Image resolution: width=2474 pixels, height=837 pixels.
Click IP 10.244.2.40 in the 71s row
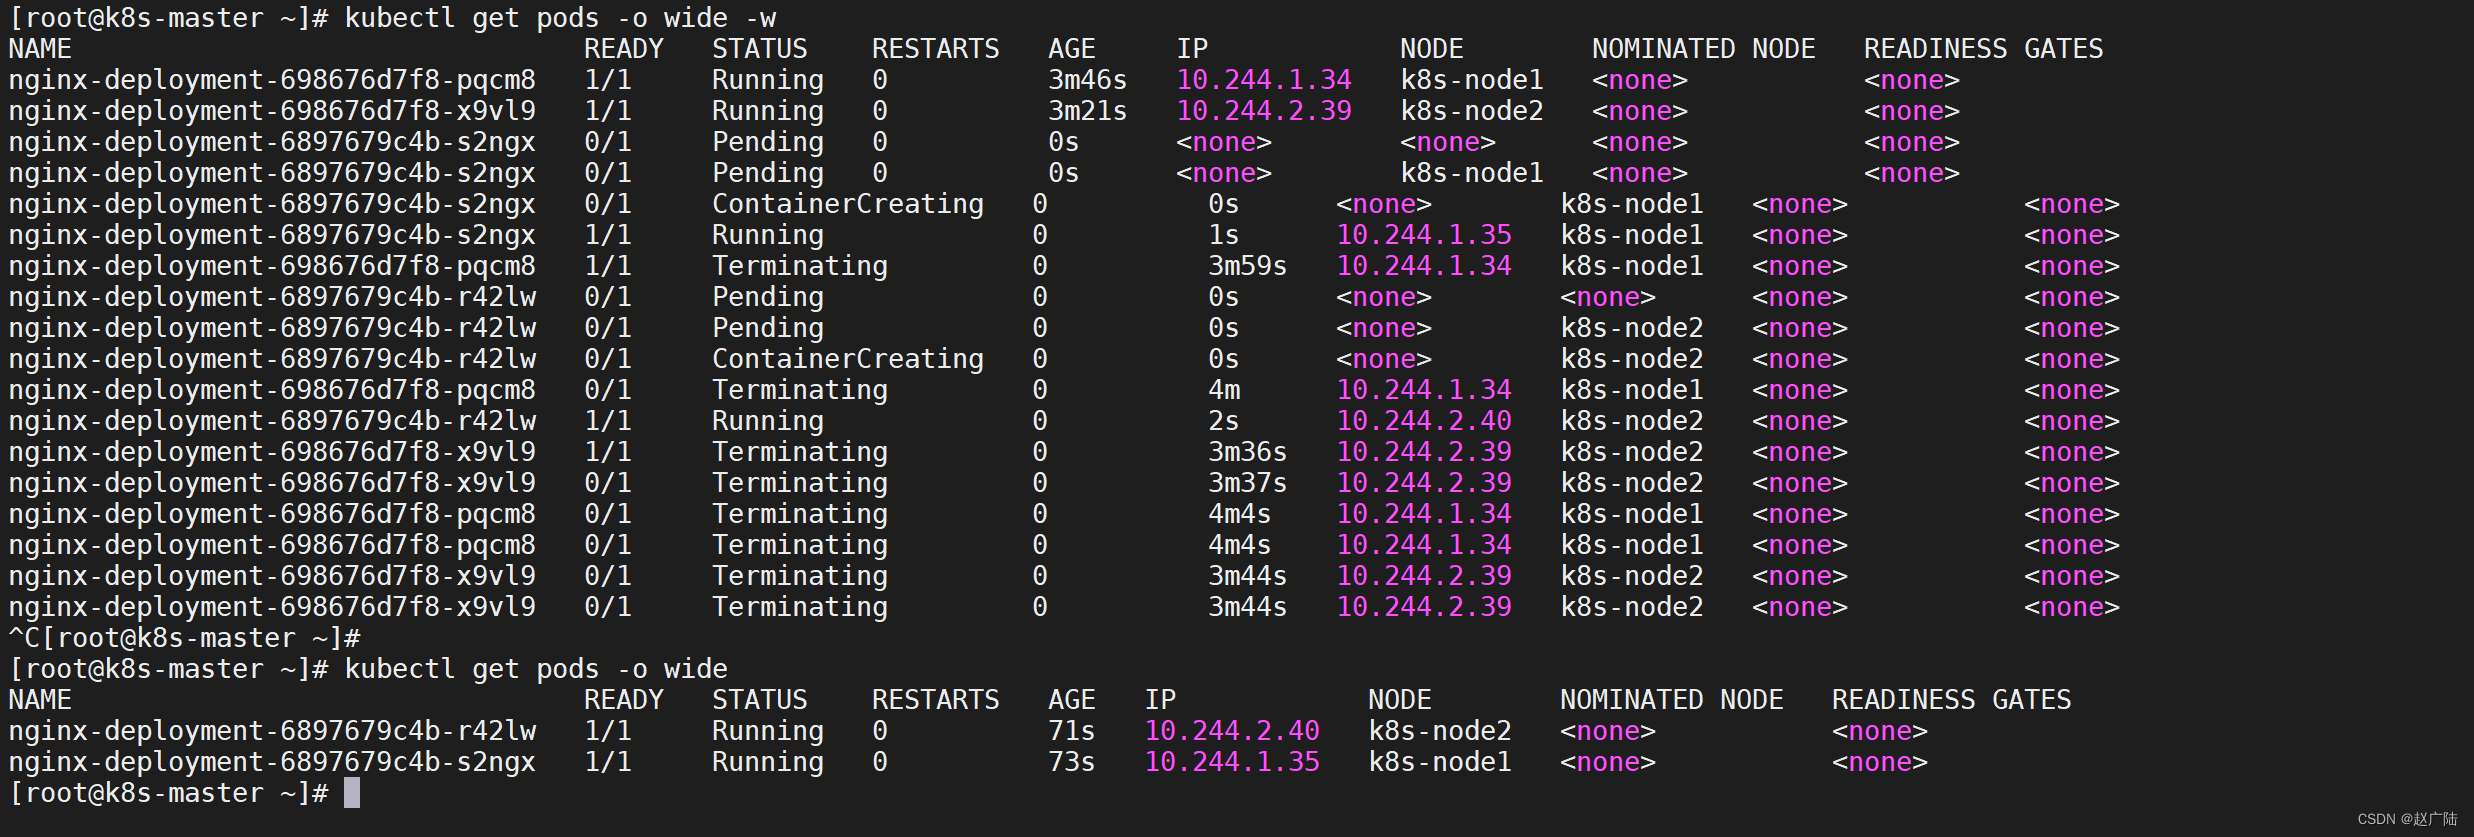click(x=1232, y=731)
